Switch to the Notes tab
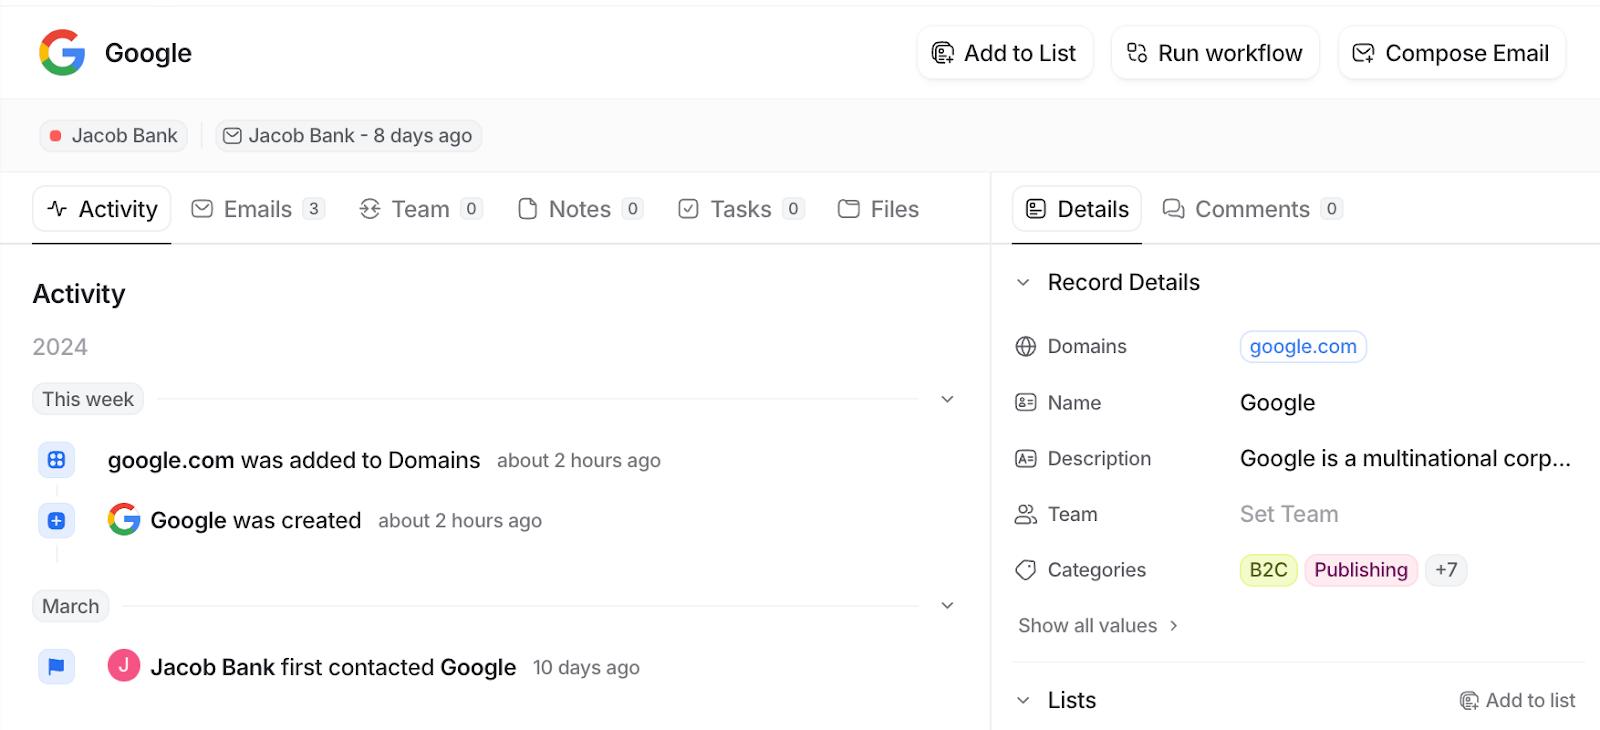The height and width of the screenshot is (730, 1600). [x=580, y=209]
